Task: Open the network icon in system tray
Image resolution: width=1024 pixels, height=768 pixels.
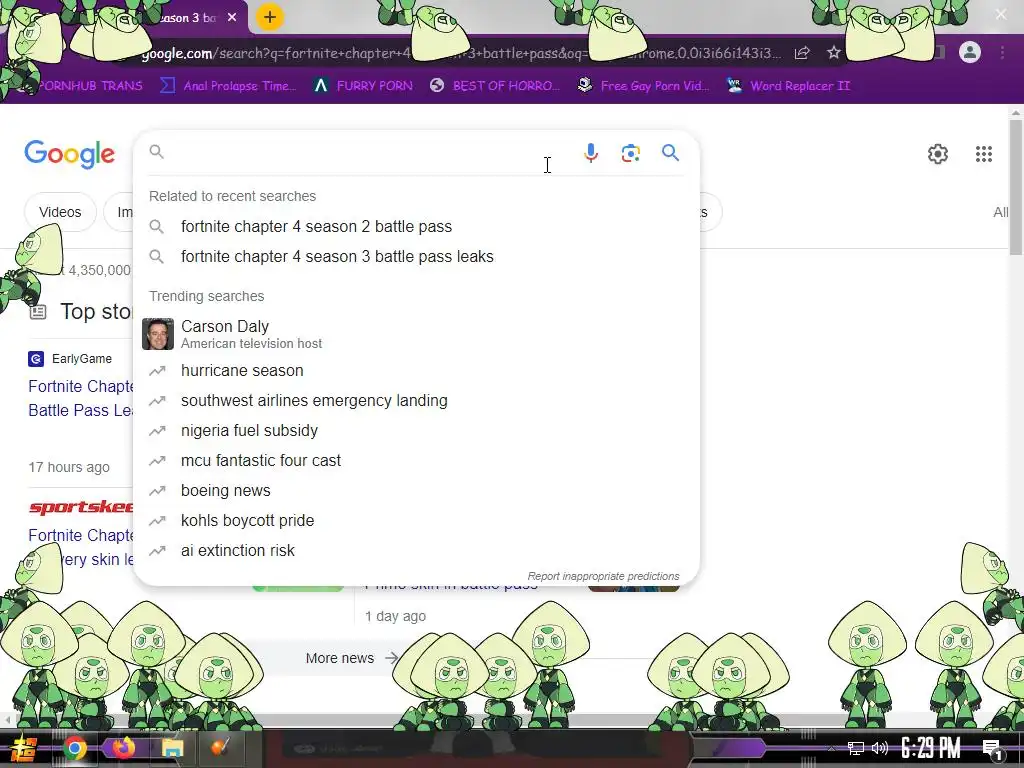Action: pos(856,748)
